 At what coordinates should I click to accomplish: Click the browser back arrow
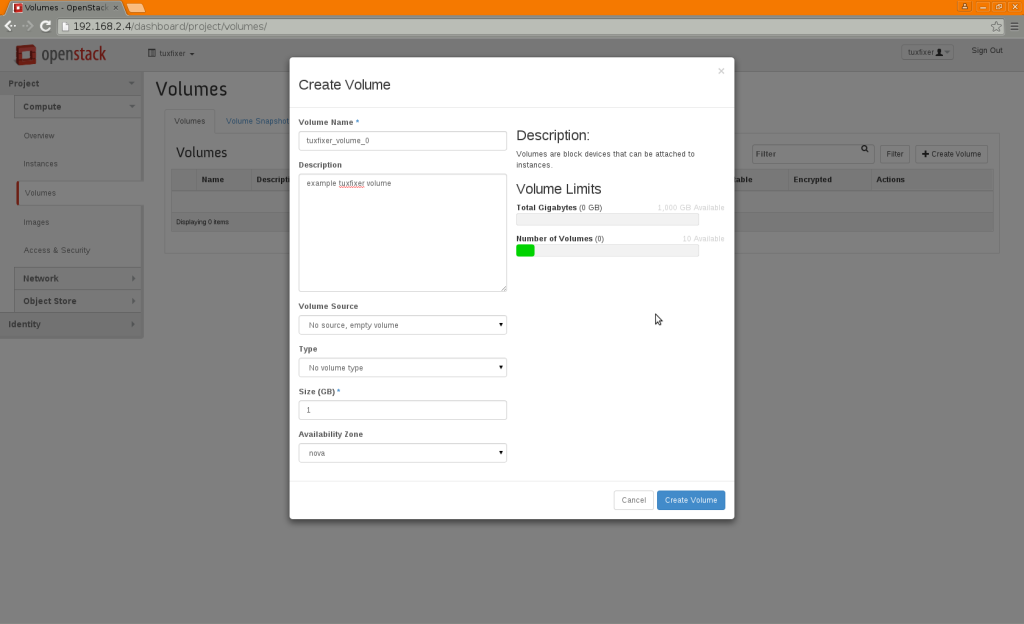10,26
